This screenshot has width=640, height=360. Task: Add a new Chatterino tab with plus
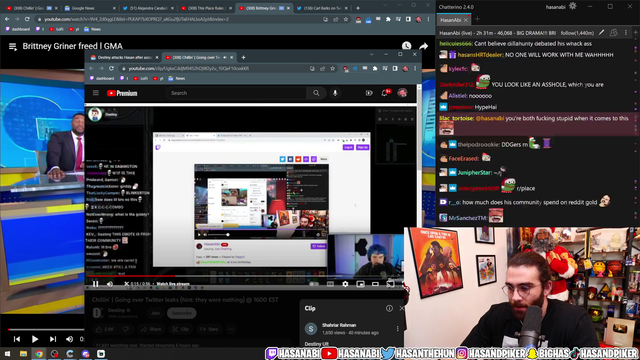(477, 19)
